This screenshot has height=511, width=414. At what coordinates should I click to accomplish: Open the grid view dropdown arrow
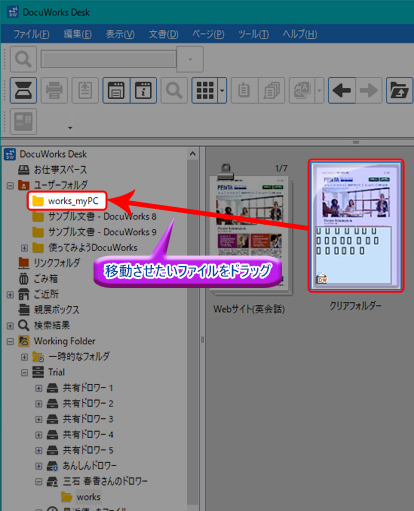(x=222, y=90)
